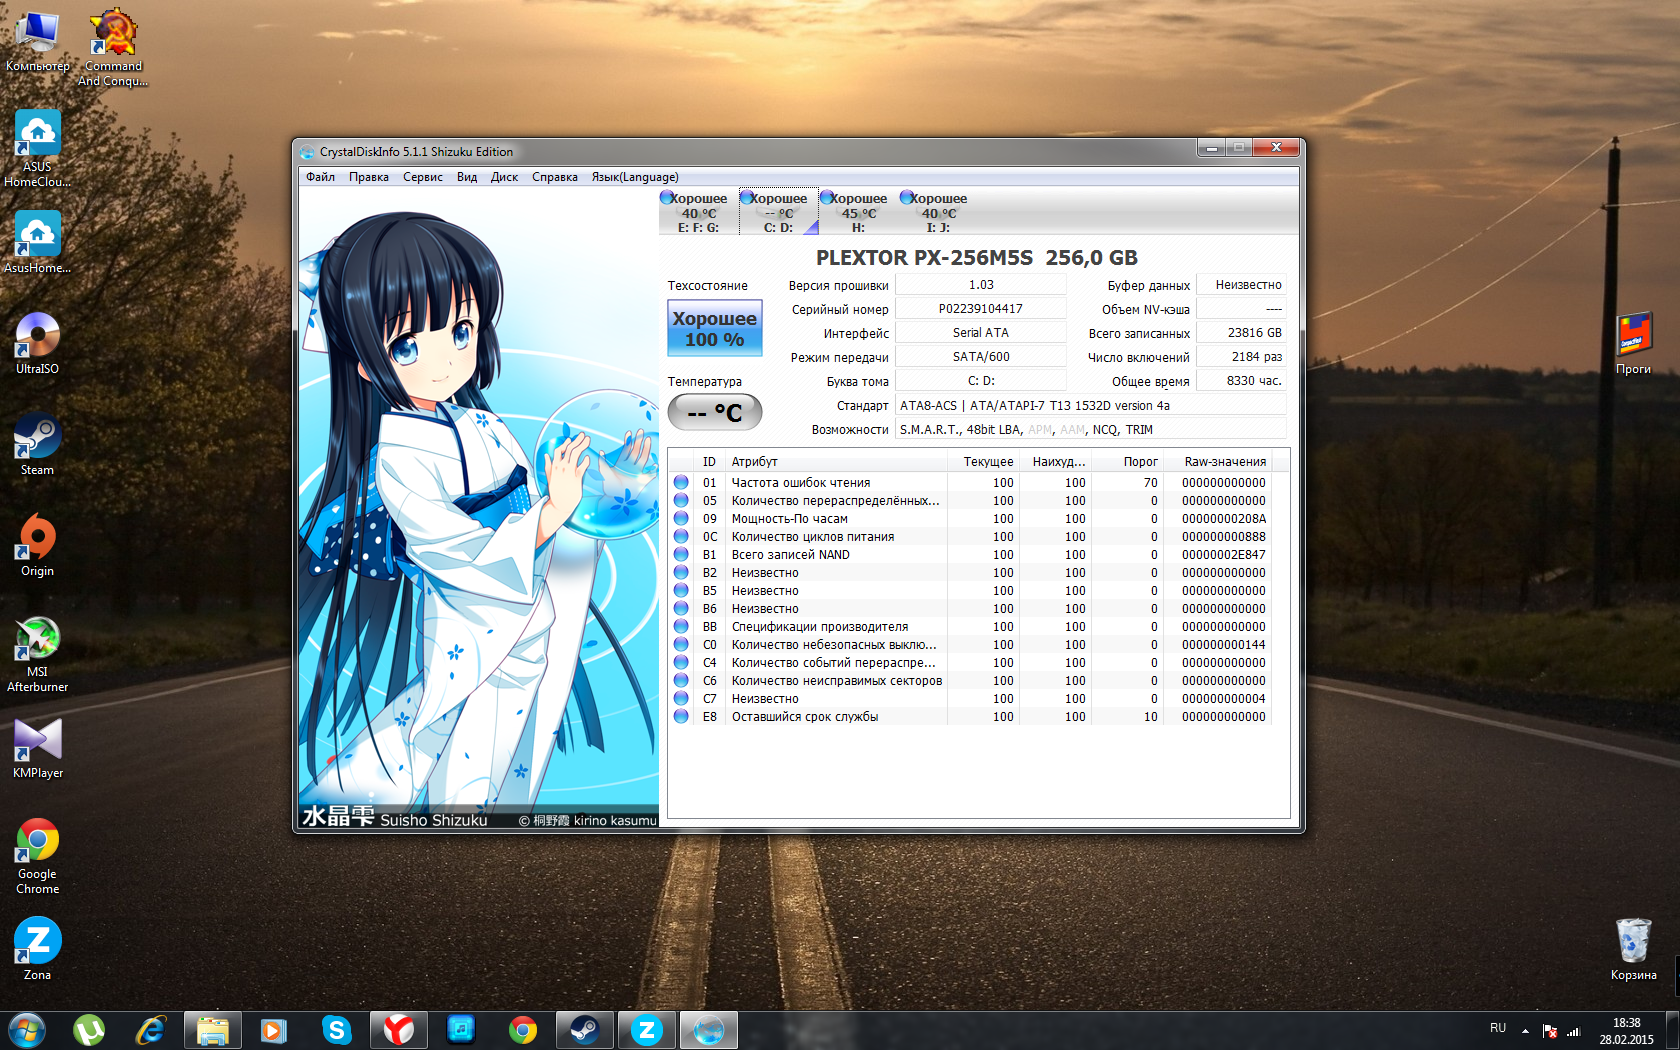Click the title text PLEXTOR PX-256M5S 256,0 GB
Image resolution: width=1680 pixels, height=1050 pixels.
tap(977, 258)
